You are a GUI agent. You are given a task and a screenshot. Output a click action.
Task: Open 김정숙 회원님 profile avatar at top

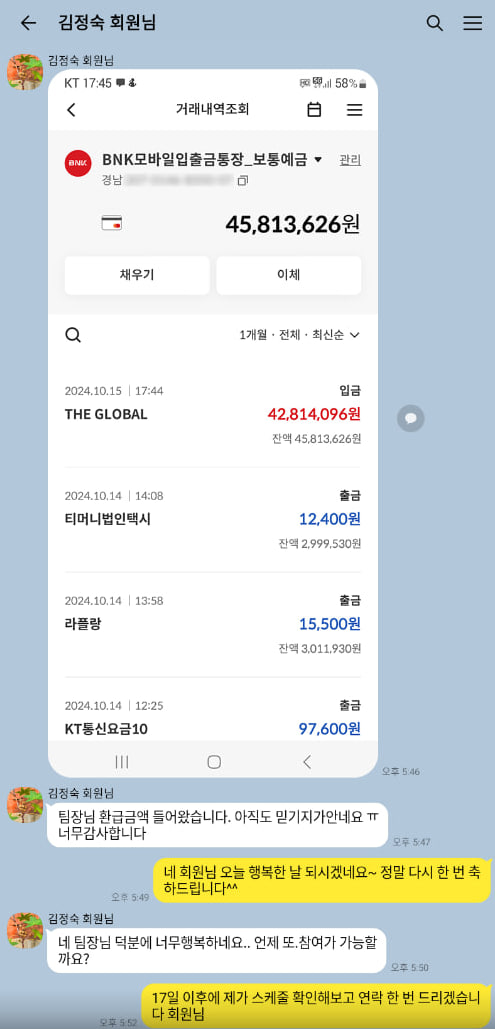point(25,72)
